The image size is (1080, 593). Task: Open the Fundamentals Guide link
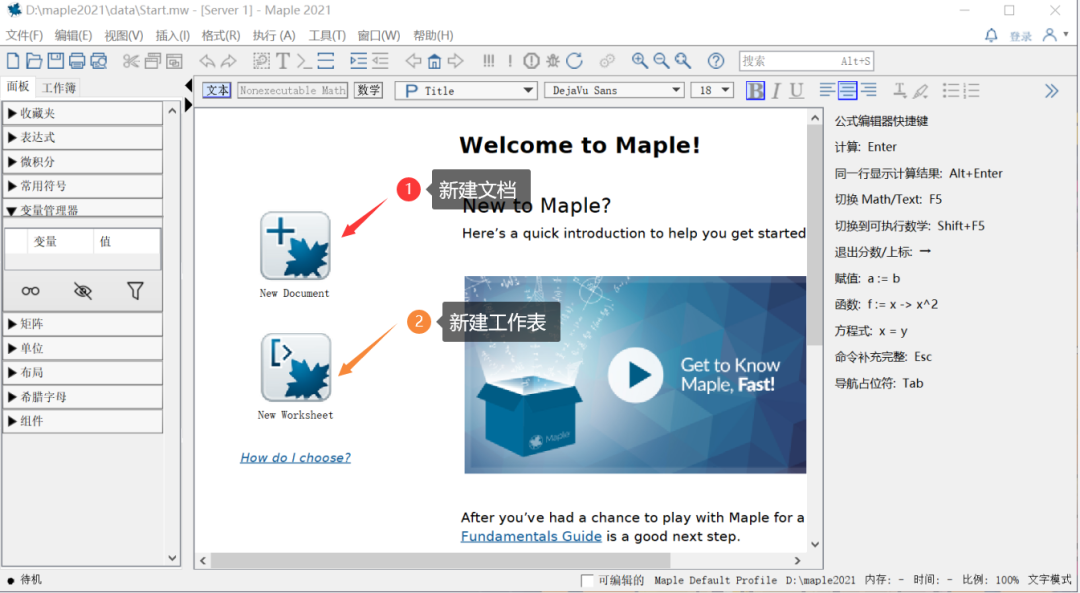(x=531, y=536)
